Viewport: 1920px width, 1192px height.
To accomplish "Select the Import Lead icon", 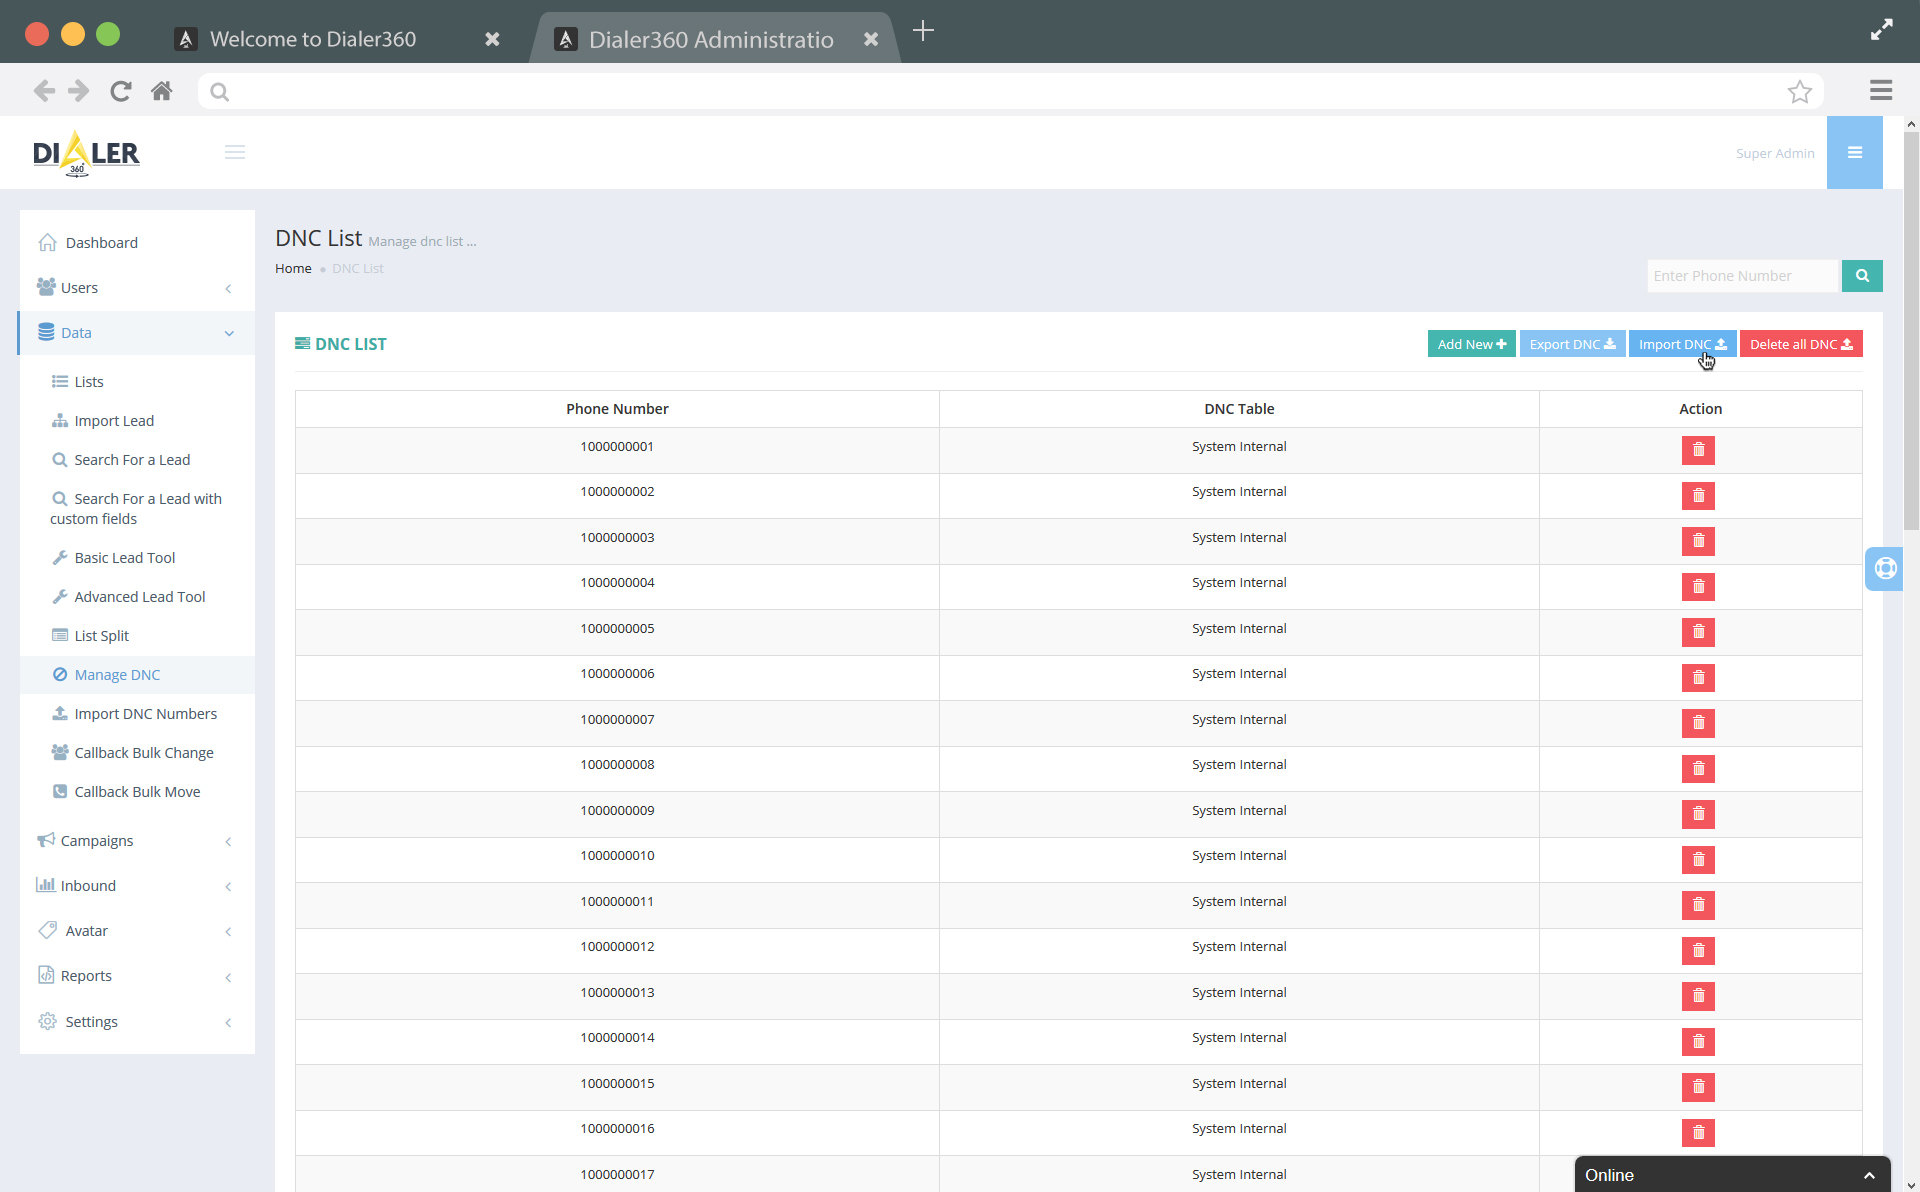I will coord(60,420).
